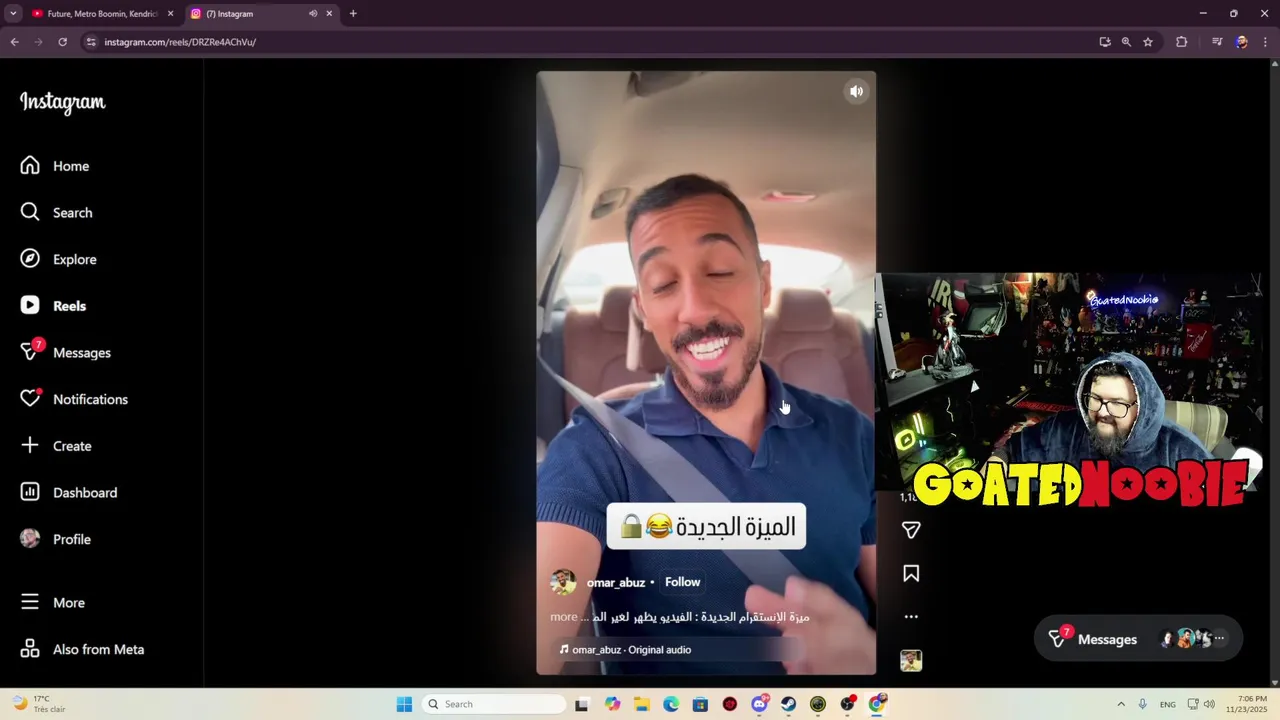Image resolution: width=1280 pixels, height=720 pixels.
Task: Launch Copilot from the taskbar
Action: pyautogui.click(x=612, y=704)
